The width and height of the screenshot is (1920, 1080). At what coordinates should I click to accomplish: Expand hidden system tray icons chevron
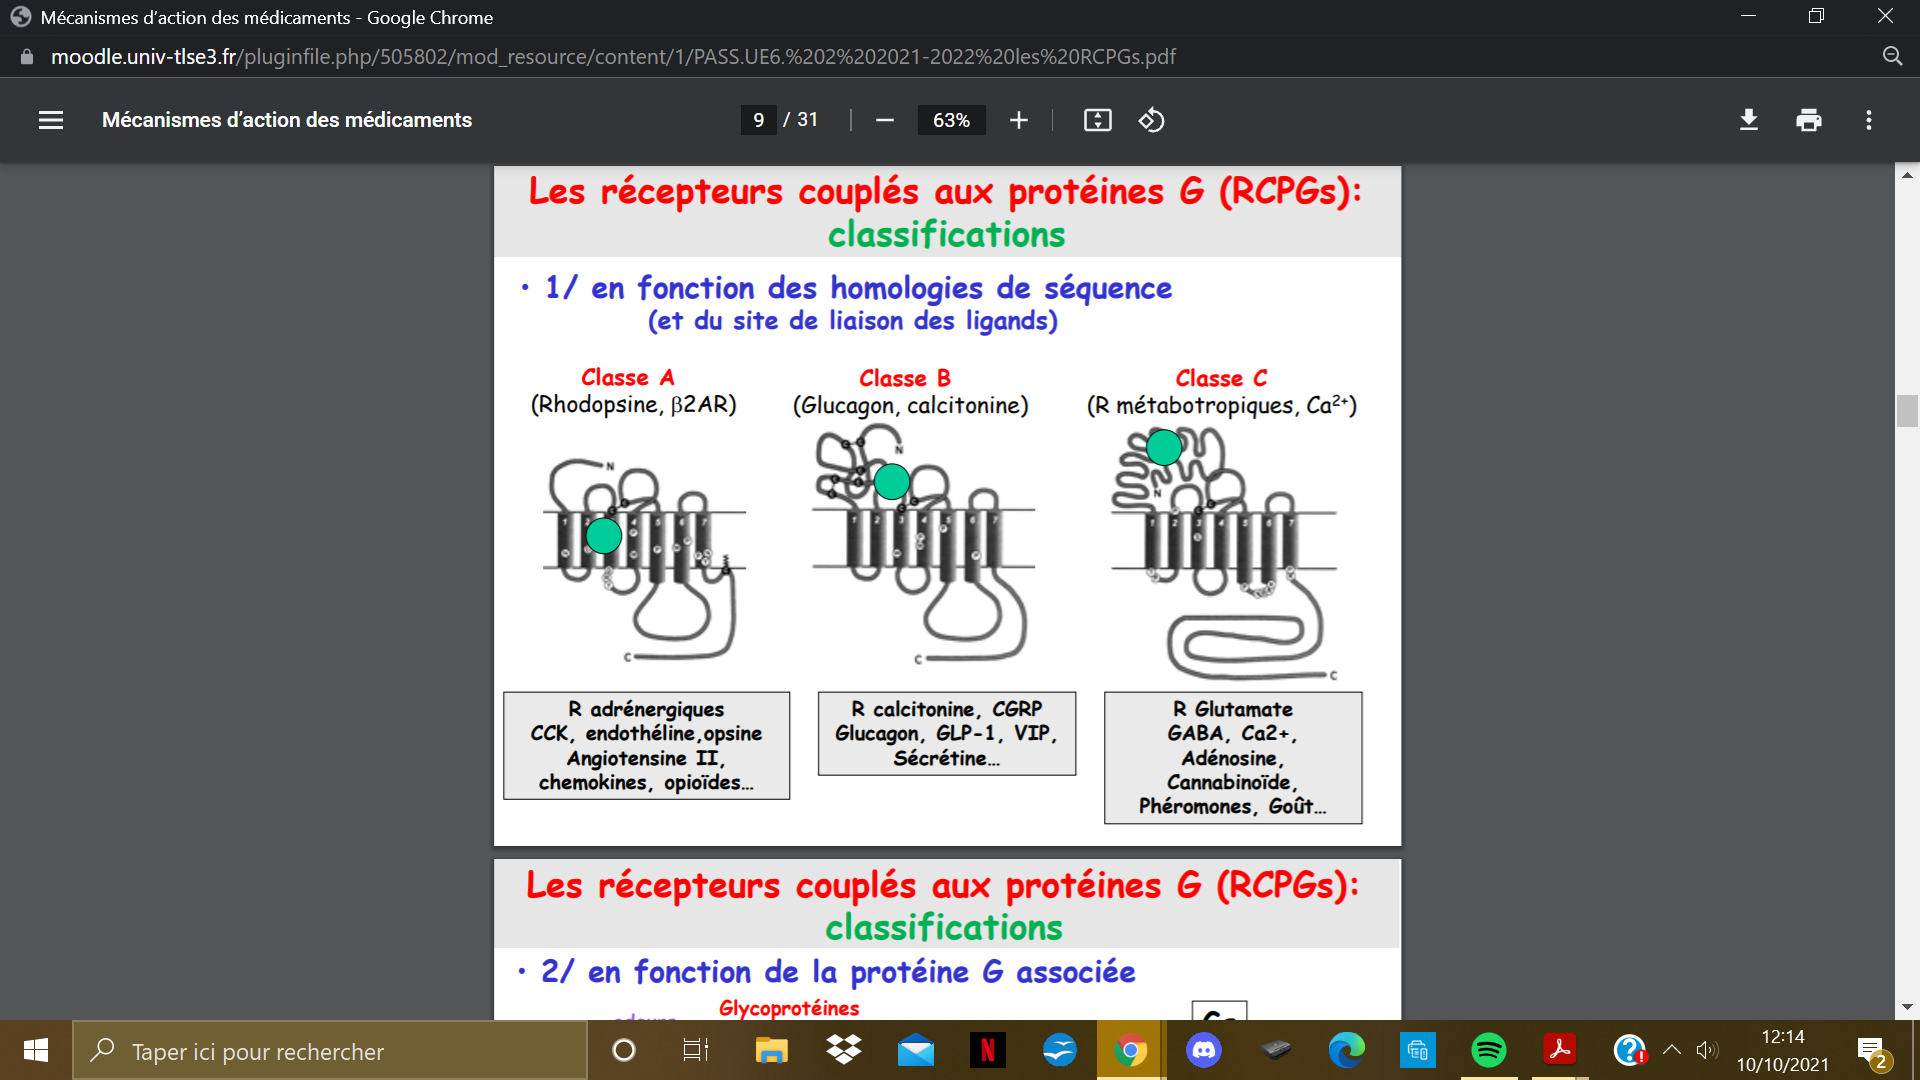point(1671,1050)
